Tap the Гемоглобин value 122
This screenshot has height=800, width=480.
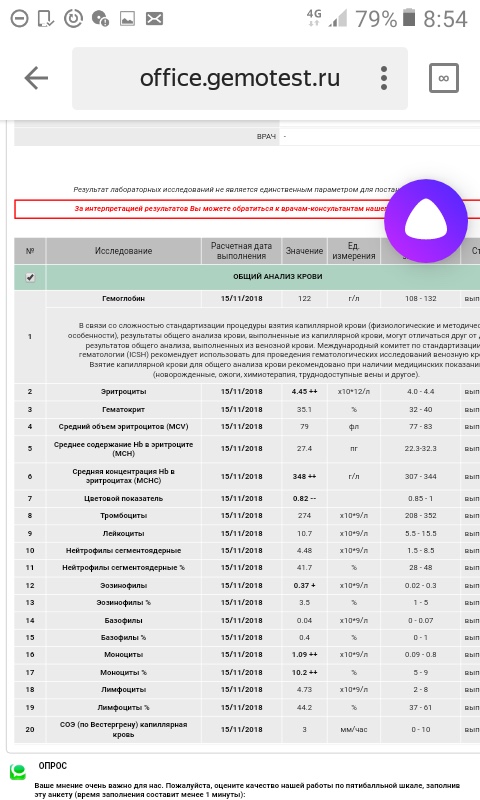click(x=305, y=298)
